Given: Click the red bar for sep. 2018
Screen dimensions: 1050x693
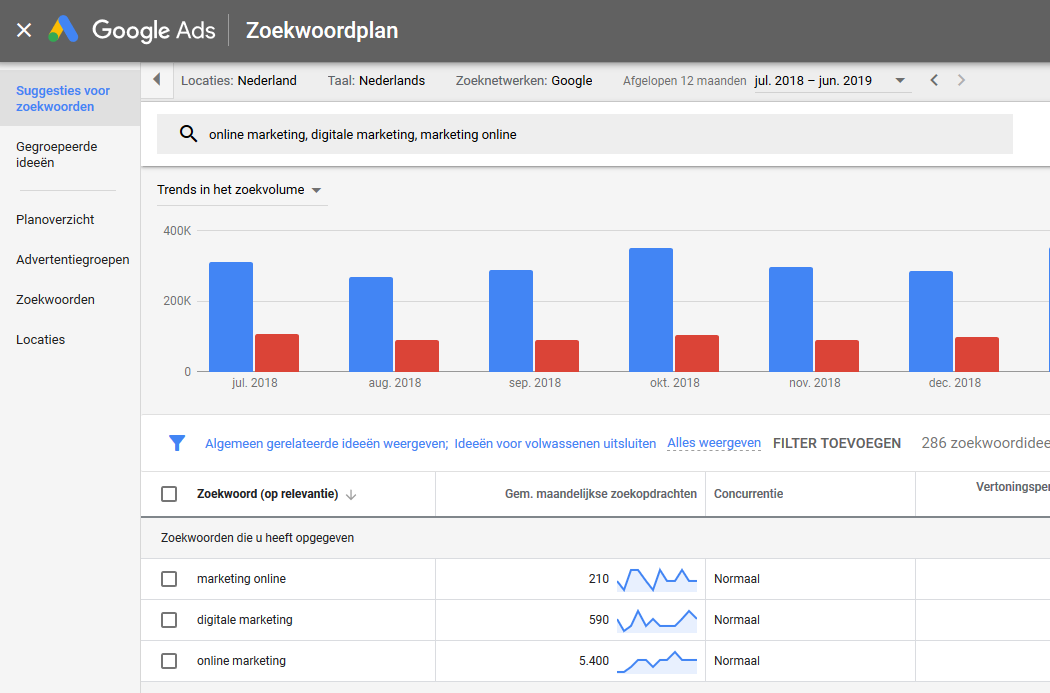Looking at the screenshot, I should pos(556,356).
